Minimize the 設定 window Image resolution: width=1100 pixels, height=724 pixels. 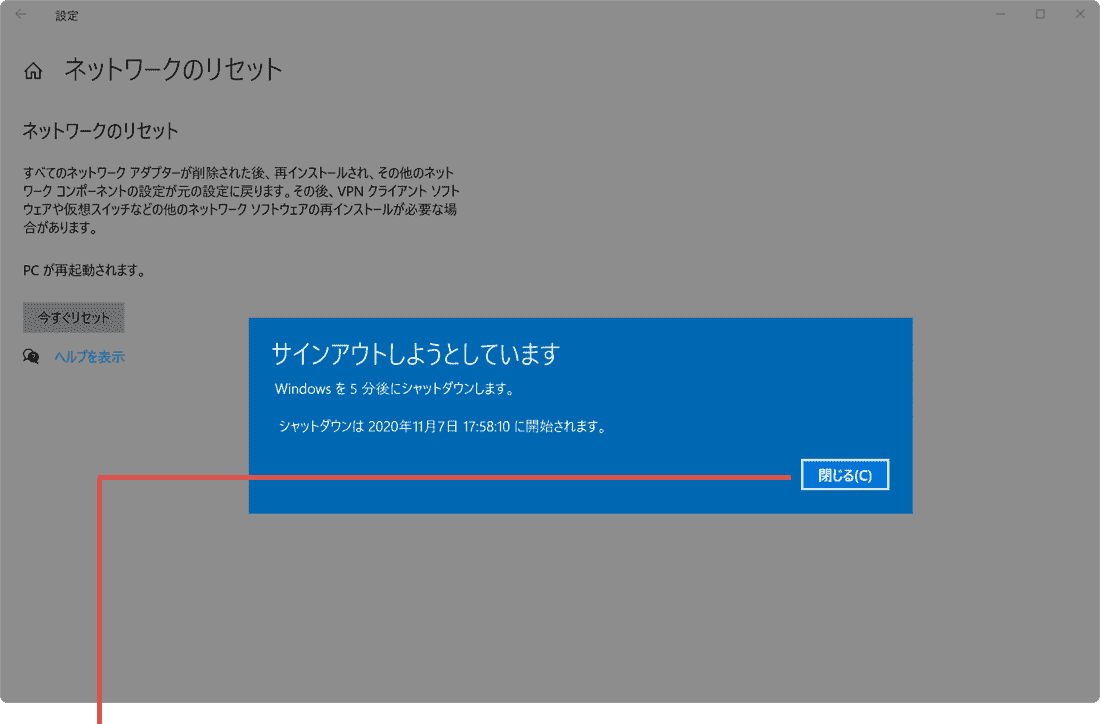(1001, 14)
